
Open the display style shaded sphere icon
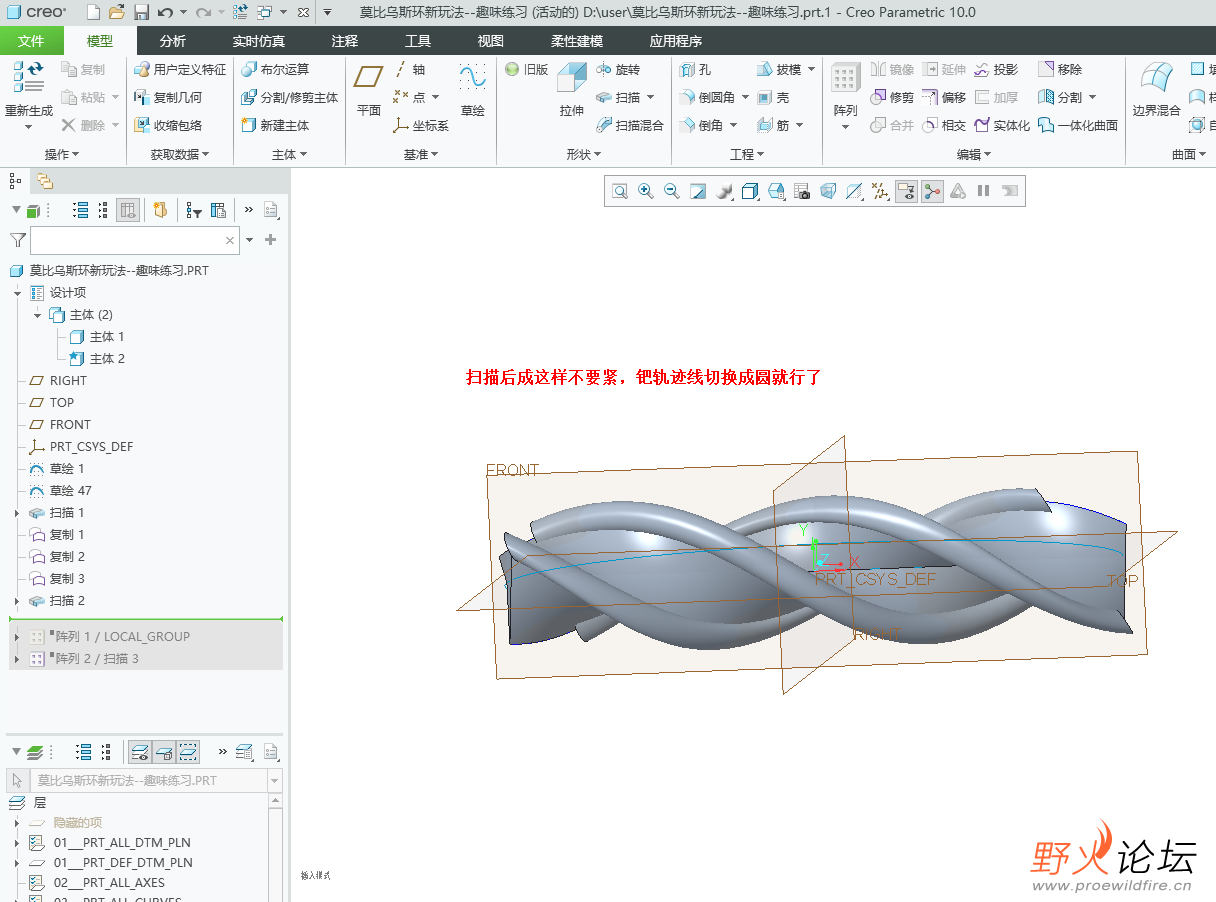724,191
